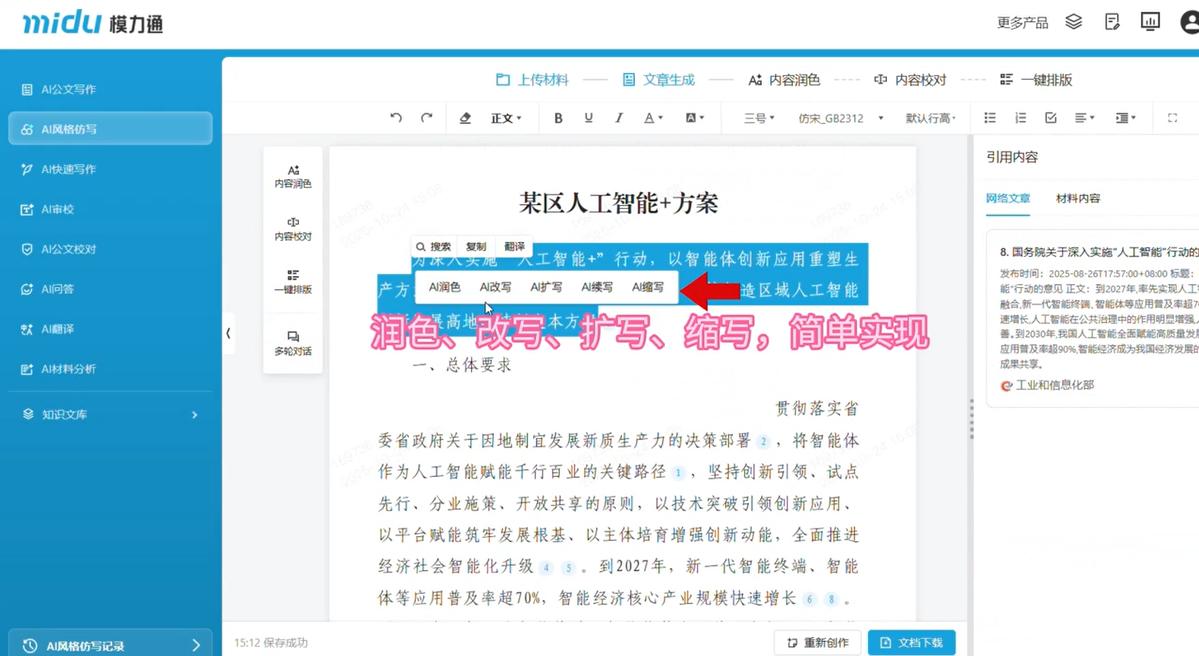Toggle underline formatting in toolbar
The height and width of the screenshot is (656, 1199).
[588, 118]
